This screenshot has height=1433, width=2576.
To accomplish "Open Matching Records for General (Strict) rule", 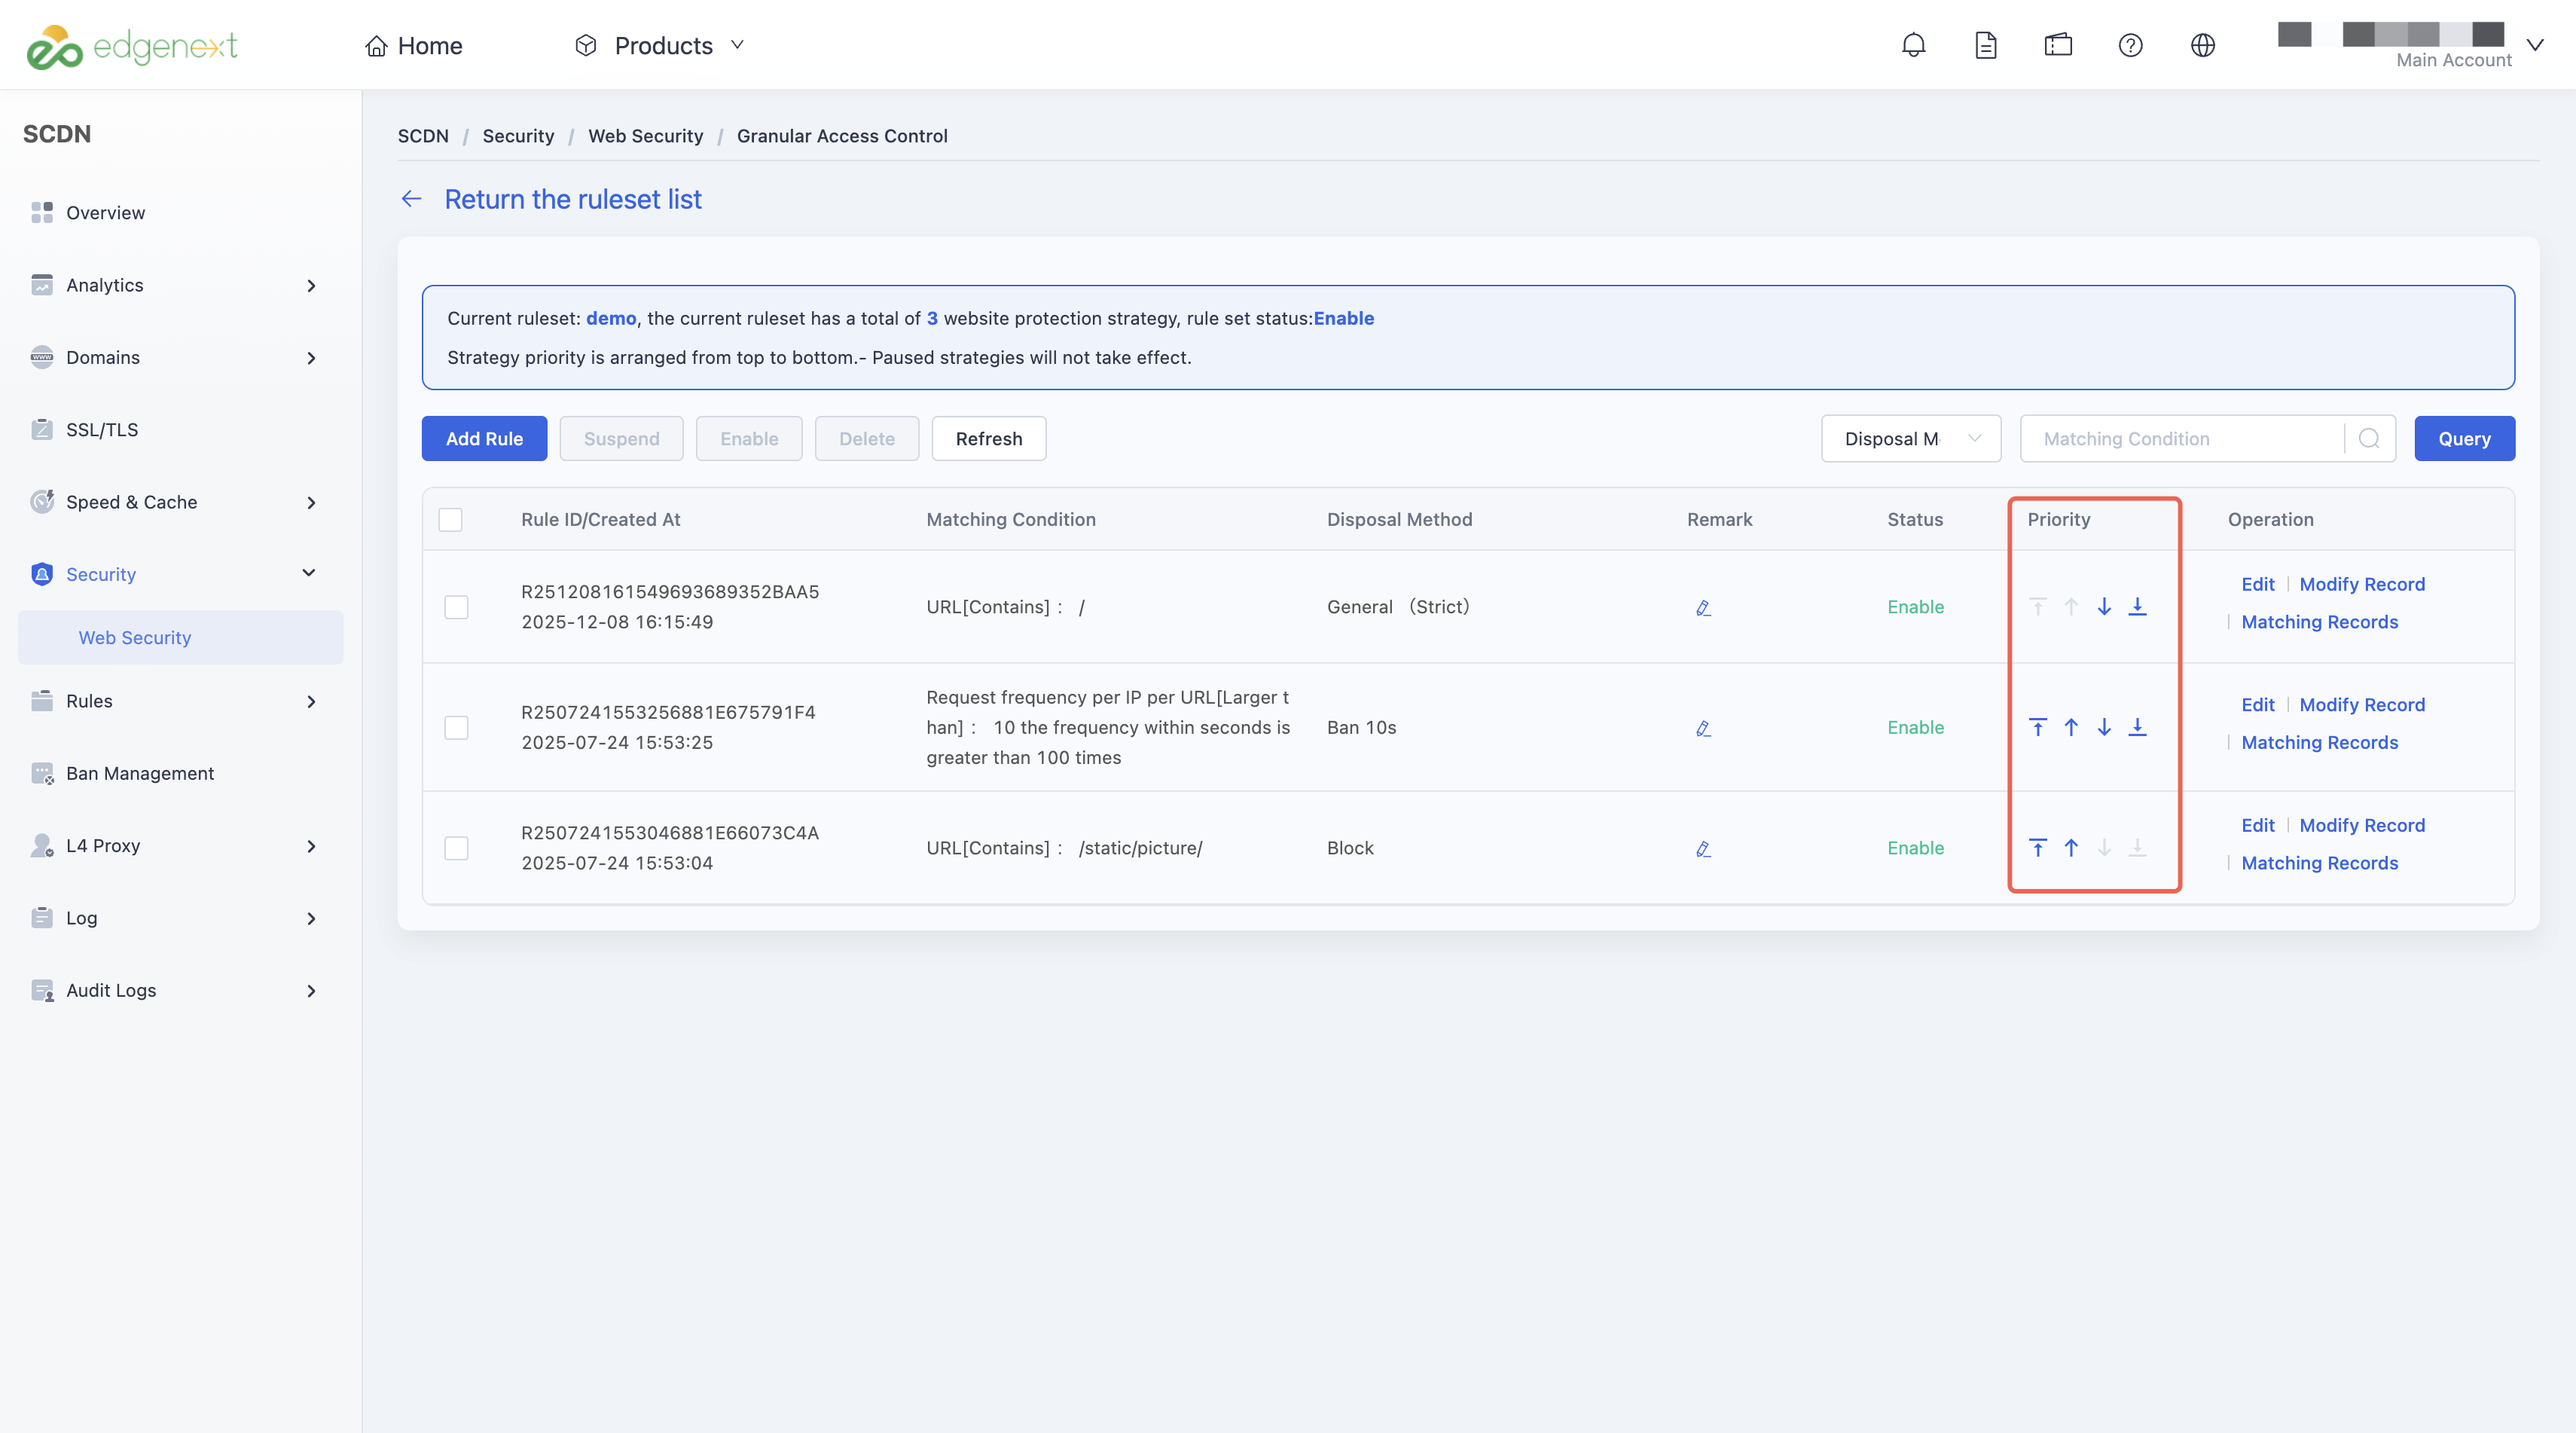I will tap(2319, 622).
